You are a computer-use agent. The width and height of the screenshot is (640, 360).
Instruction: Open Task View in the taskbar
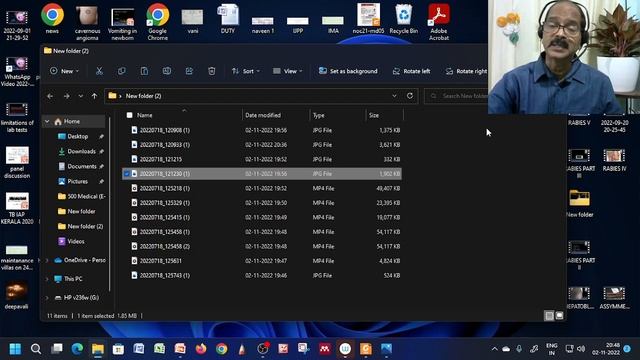(57, 349)
